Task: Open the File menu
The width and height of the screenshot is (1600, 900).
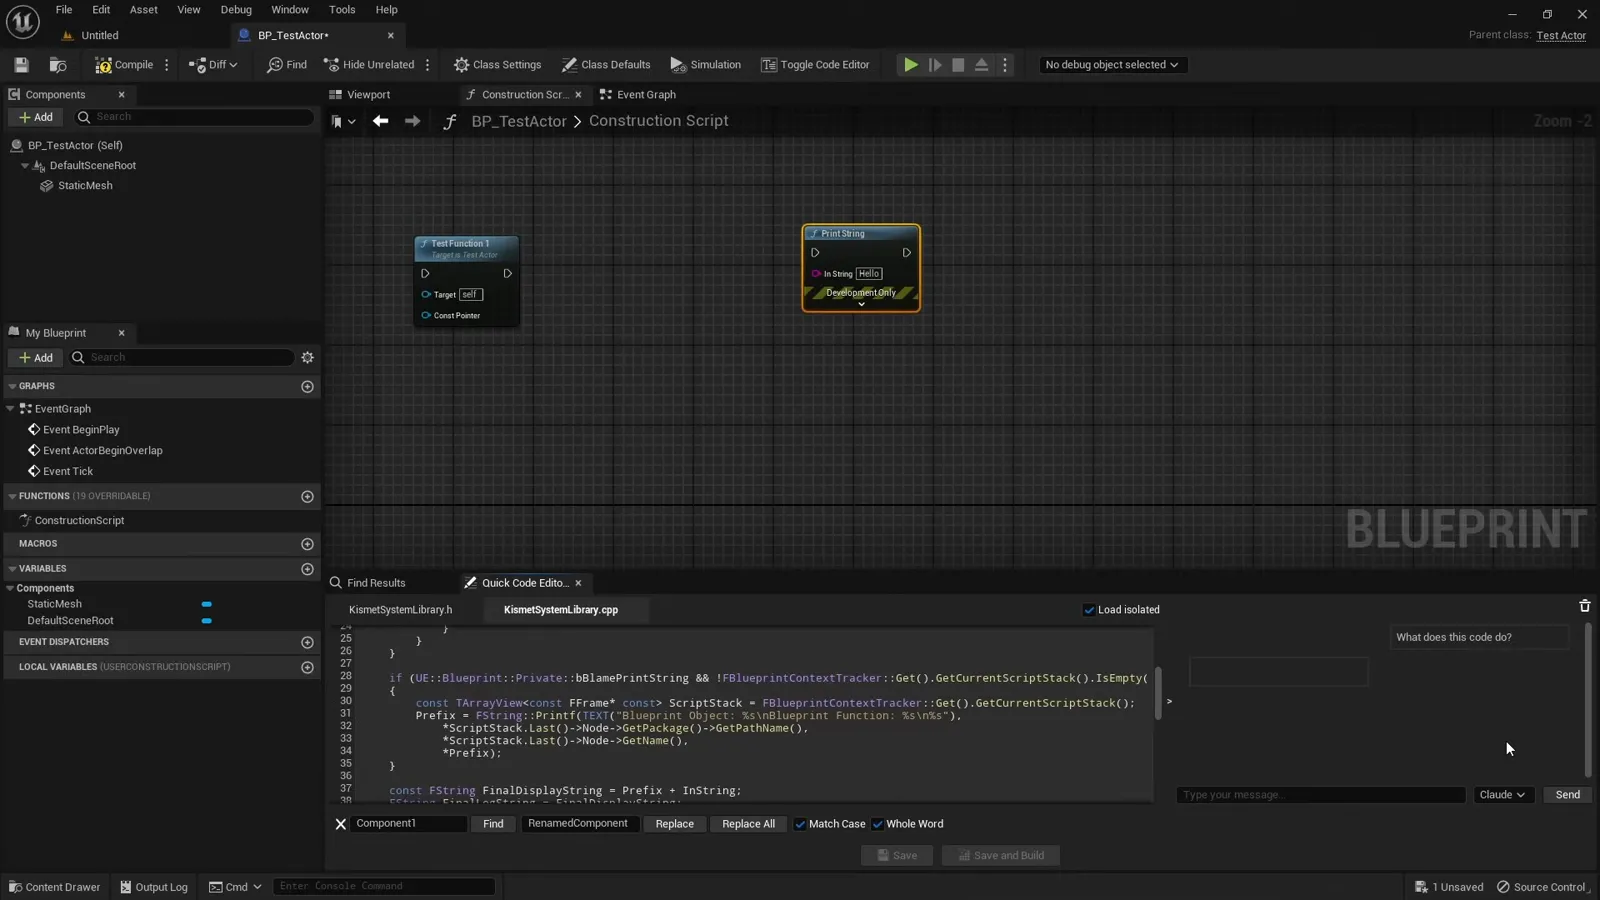Action: pos(64,10)
